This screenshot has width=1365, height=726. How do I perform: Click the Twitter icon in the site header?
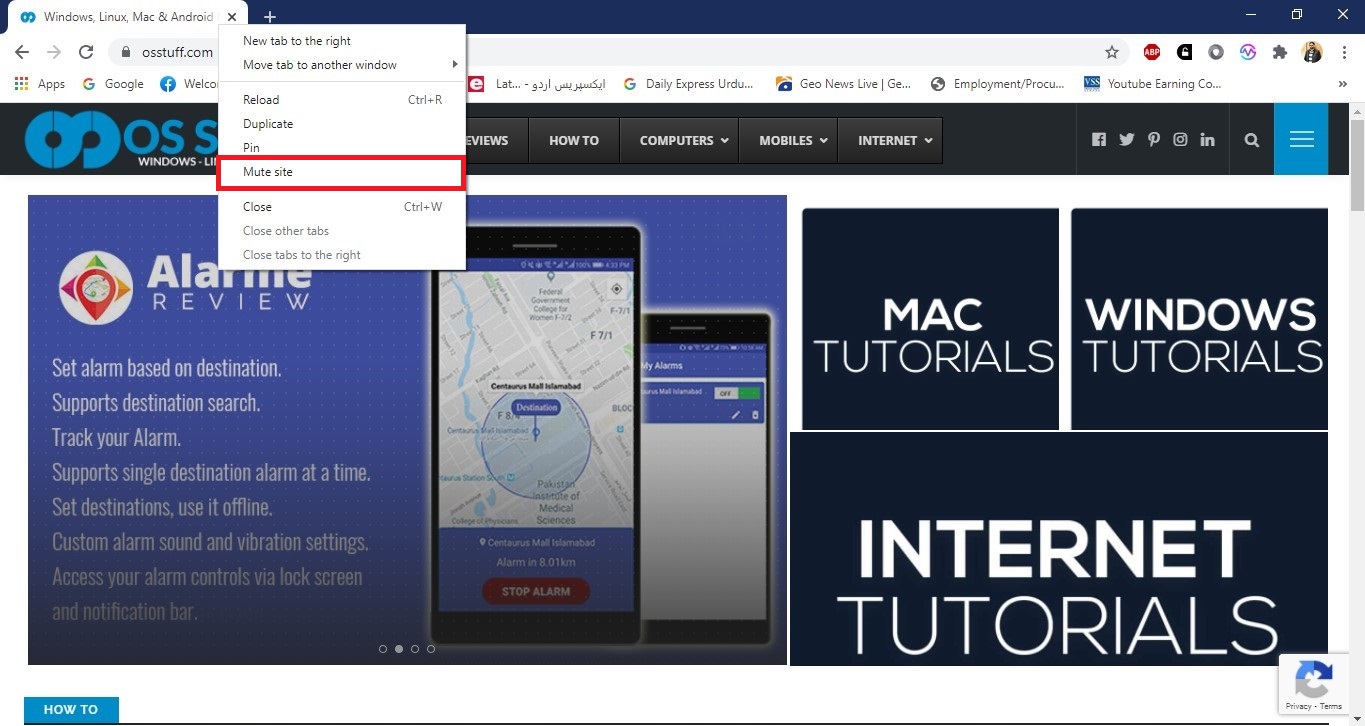pos(1126,139)
